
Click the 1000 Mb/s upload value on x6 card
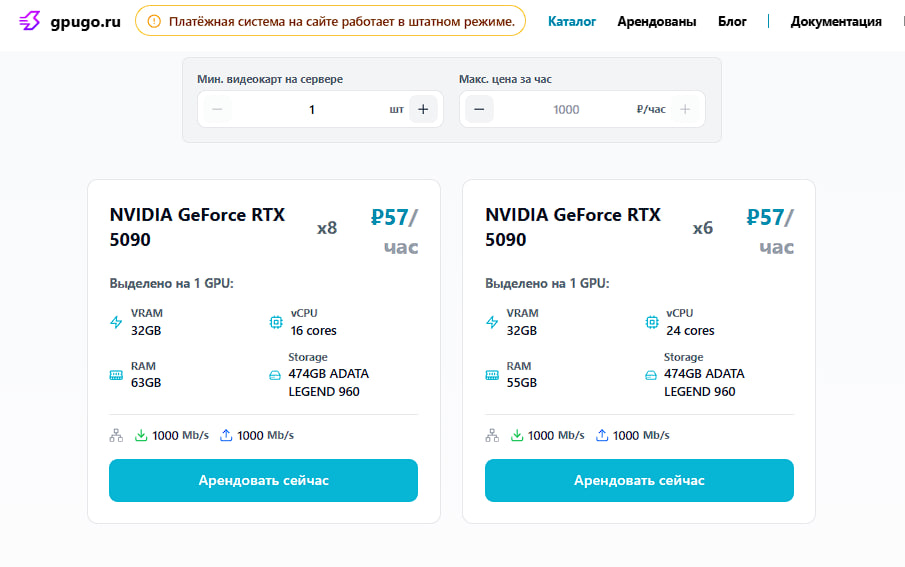click(641, 435)
